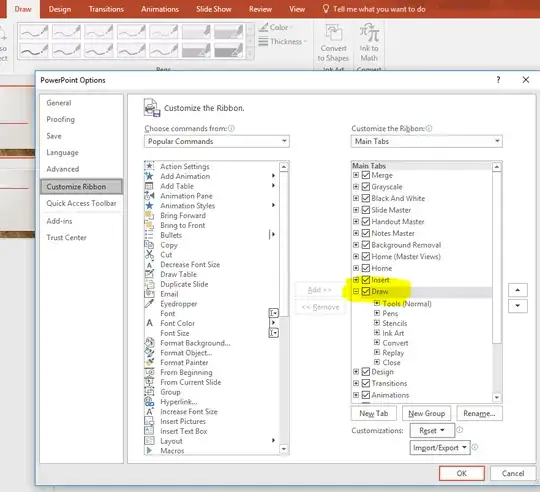Click the Bring to Front icon
This screenshot has height=492, width=540.
click(149, 225)
